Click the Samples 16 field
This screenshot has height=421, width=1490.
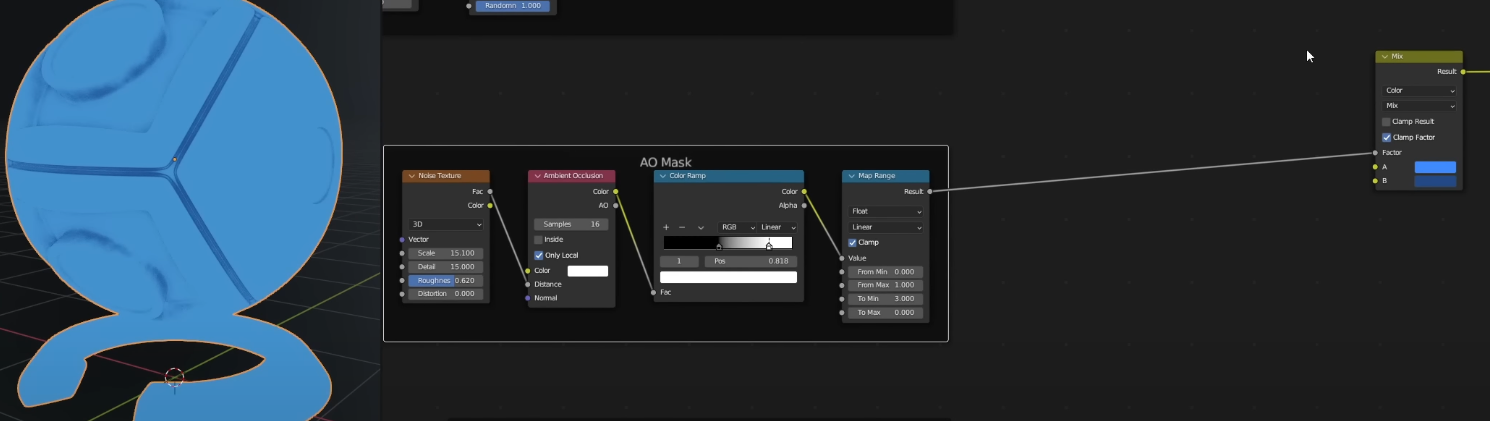[x=571, y=224]
